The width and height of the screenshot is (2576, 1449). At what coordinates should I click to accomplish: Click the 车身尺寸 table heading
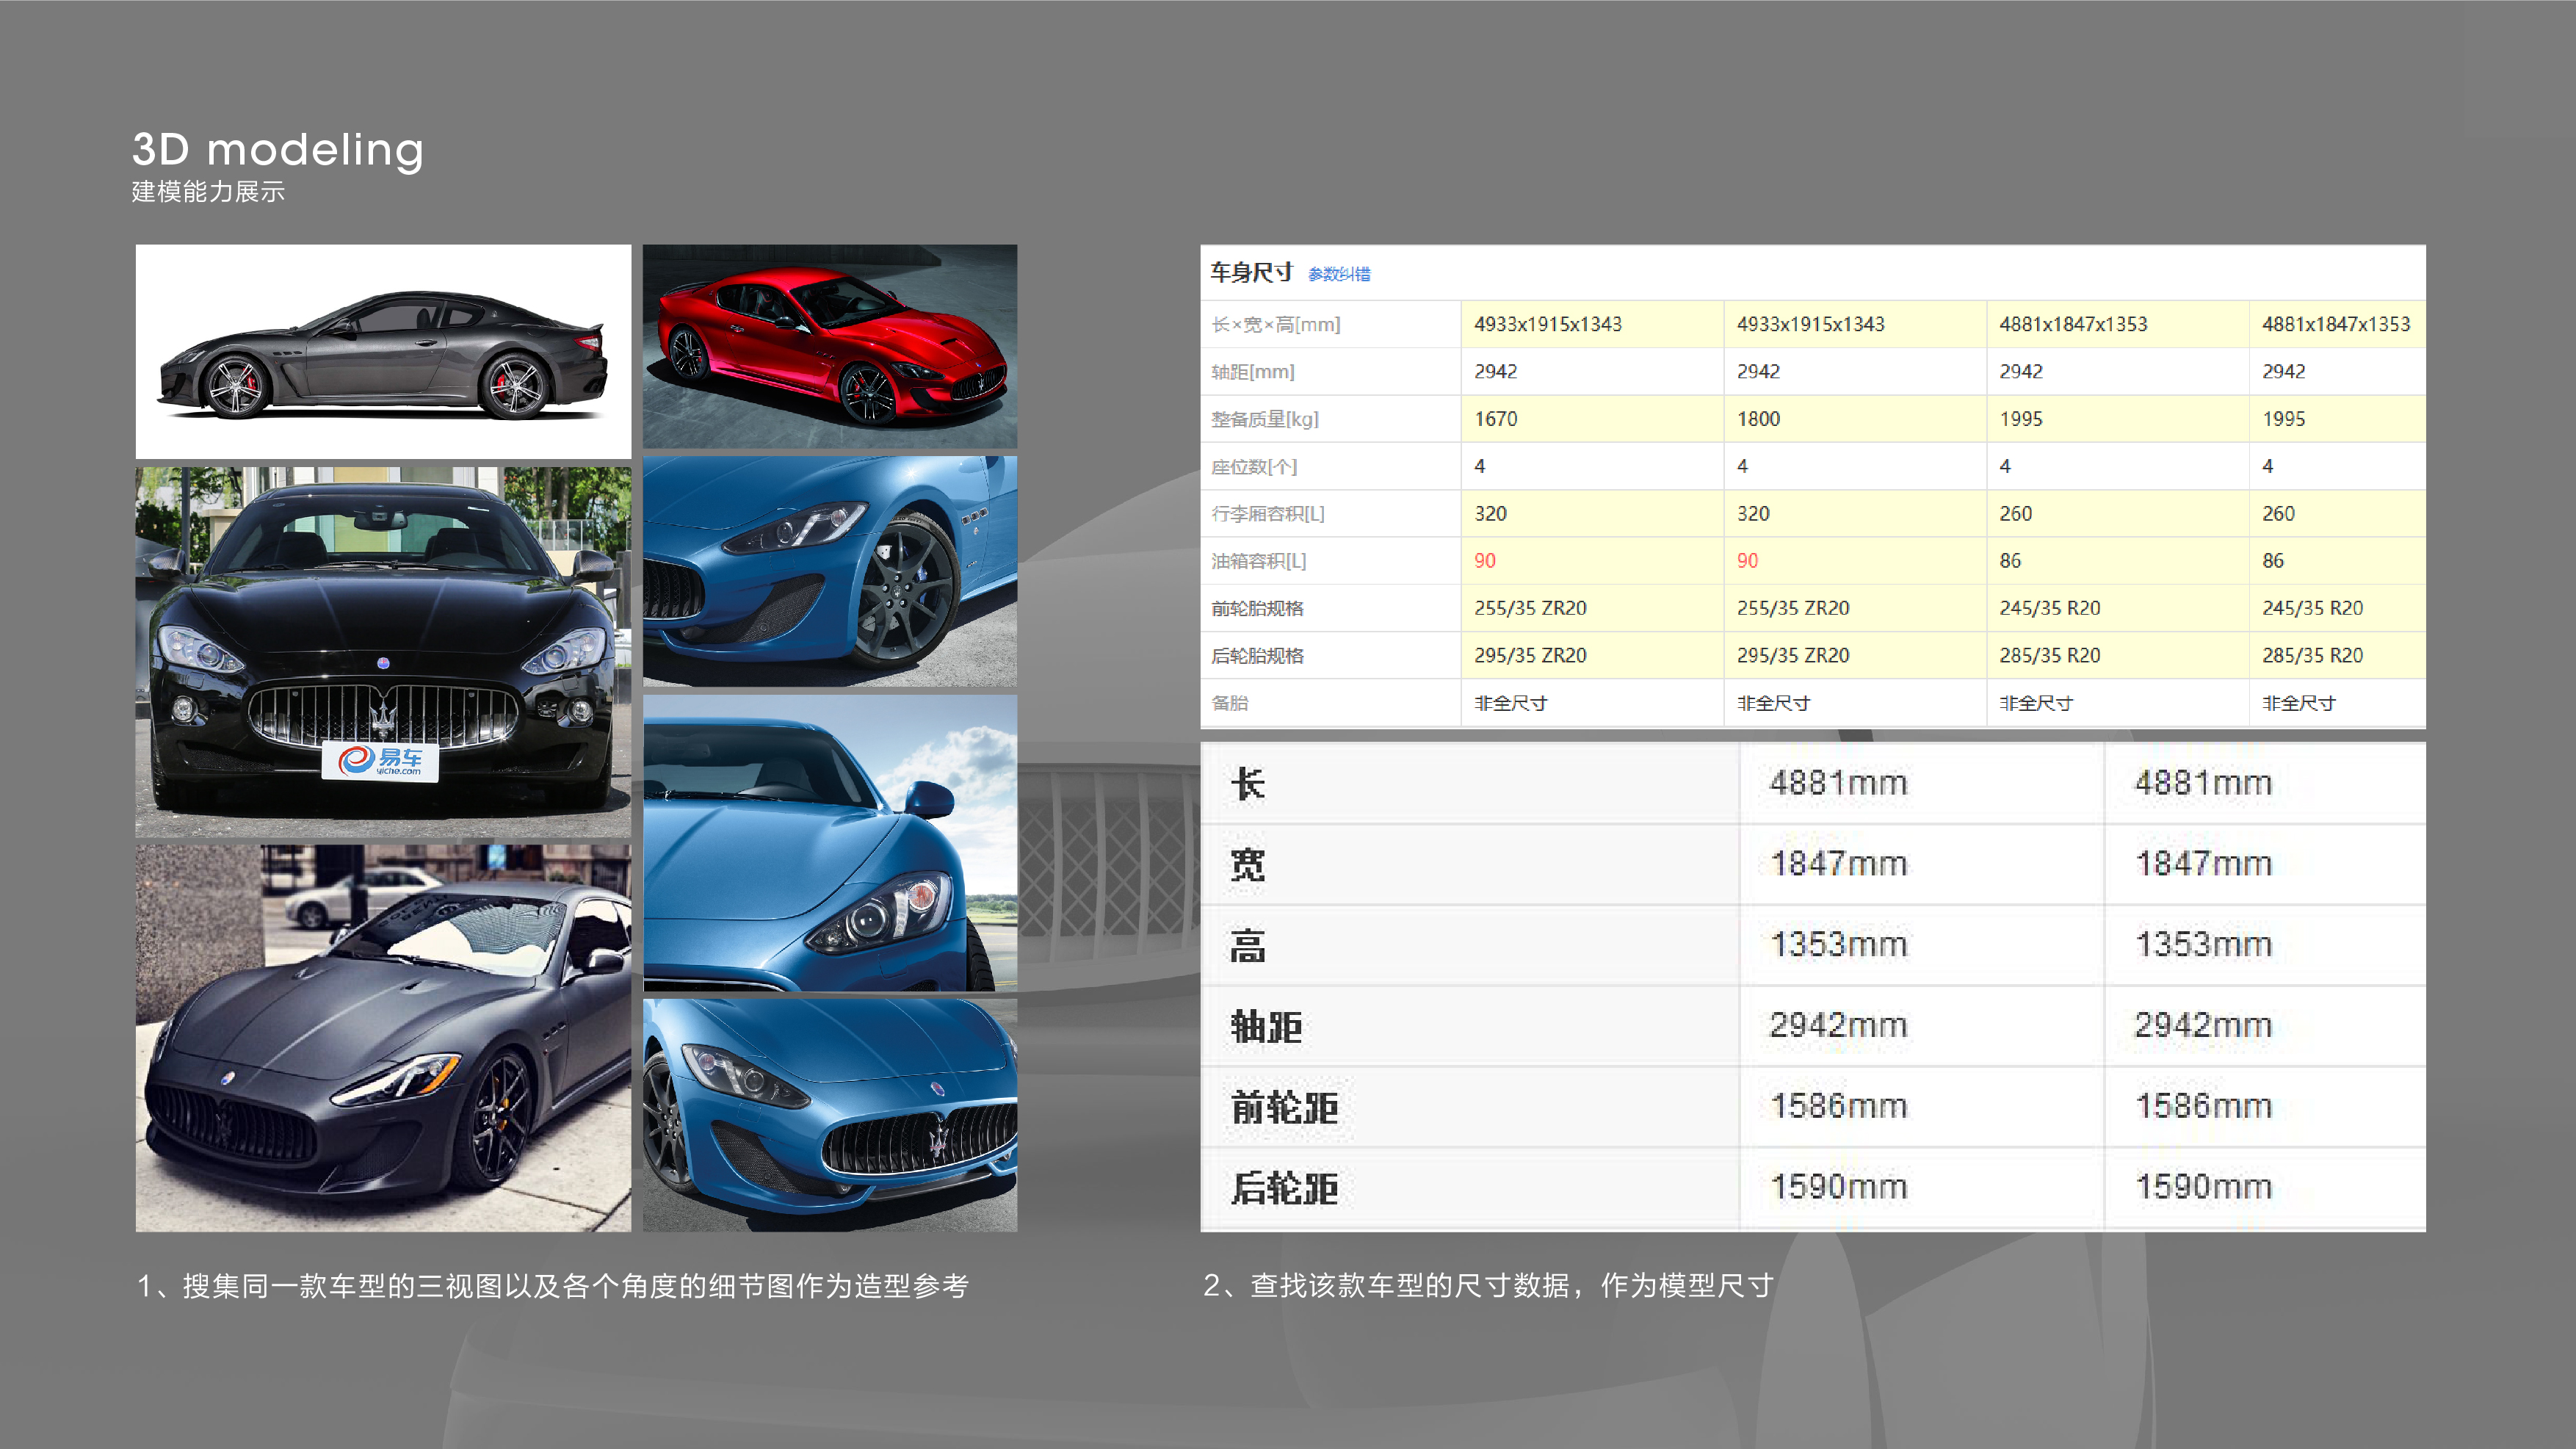[x=1251, y=272]
